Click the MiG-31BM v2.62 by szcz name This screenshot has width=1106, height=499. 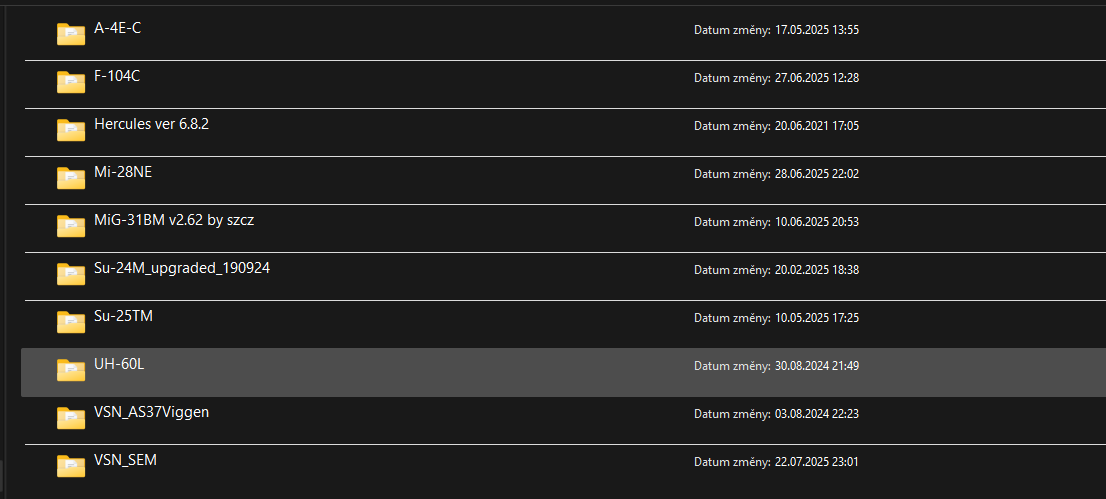click(x=174, y=220)
